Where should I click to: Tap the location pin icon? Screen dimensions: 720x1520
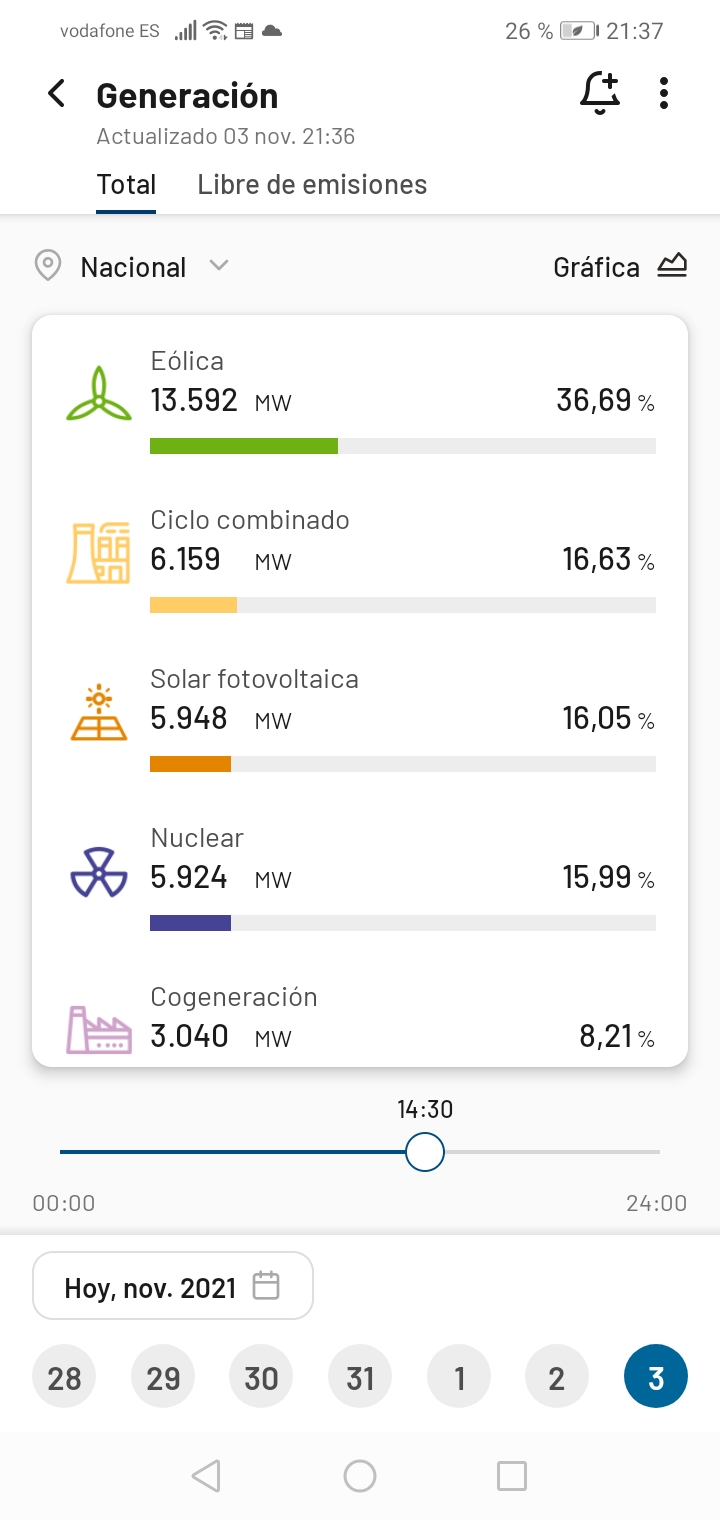coord(47,267)
